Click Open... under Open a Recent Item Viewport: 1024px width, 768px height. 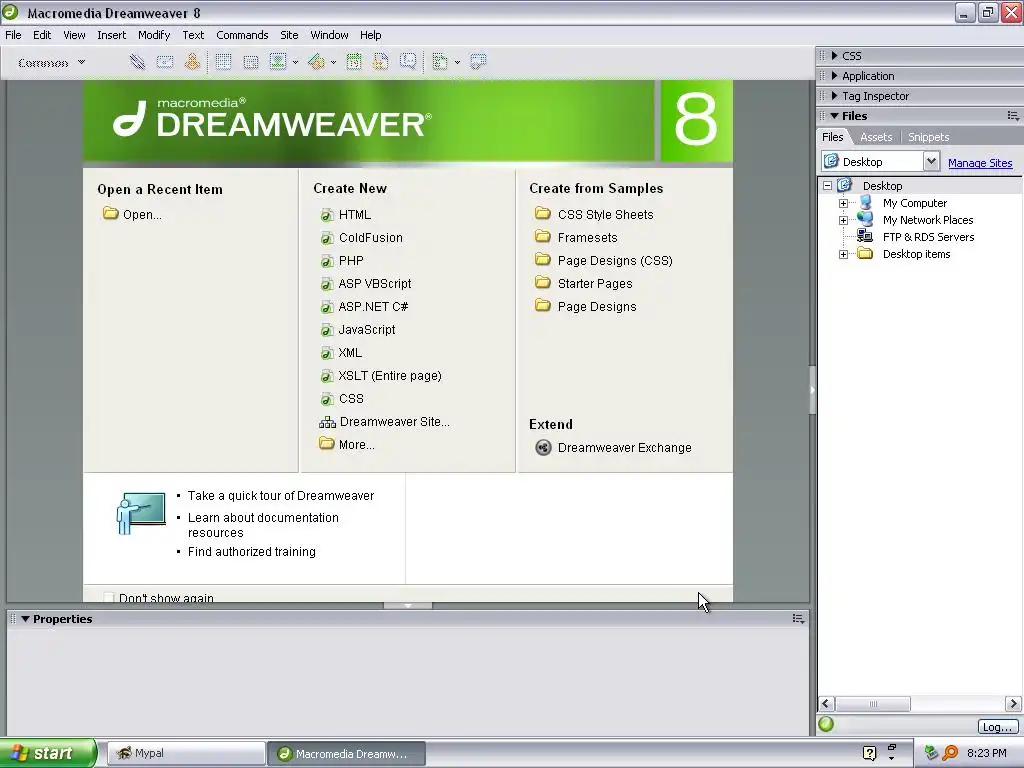pos(133,214)
